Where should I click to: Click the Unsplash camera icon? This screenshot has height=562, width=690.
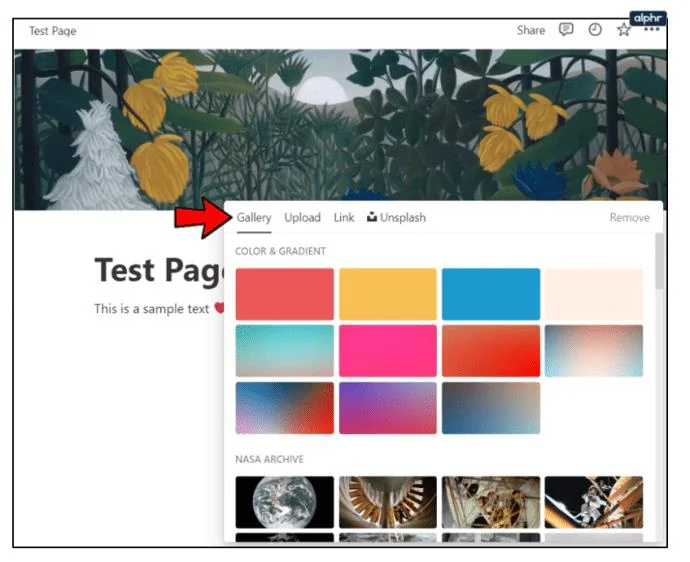[x=372, y=217]
